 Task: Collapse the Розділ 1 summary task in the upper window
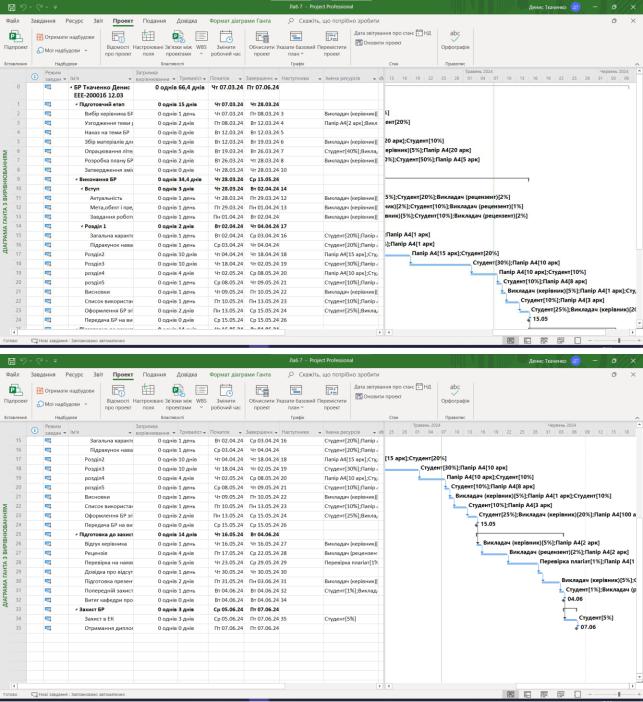(x=82, y=227)
